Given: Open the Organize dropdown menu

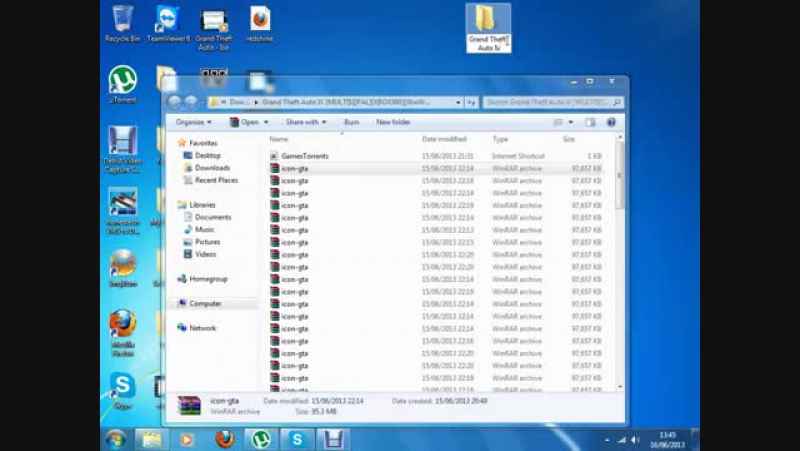Looking at the screenshot, I should click(193, 122).
